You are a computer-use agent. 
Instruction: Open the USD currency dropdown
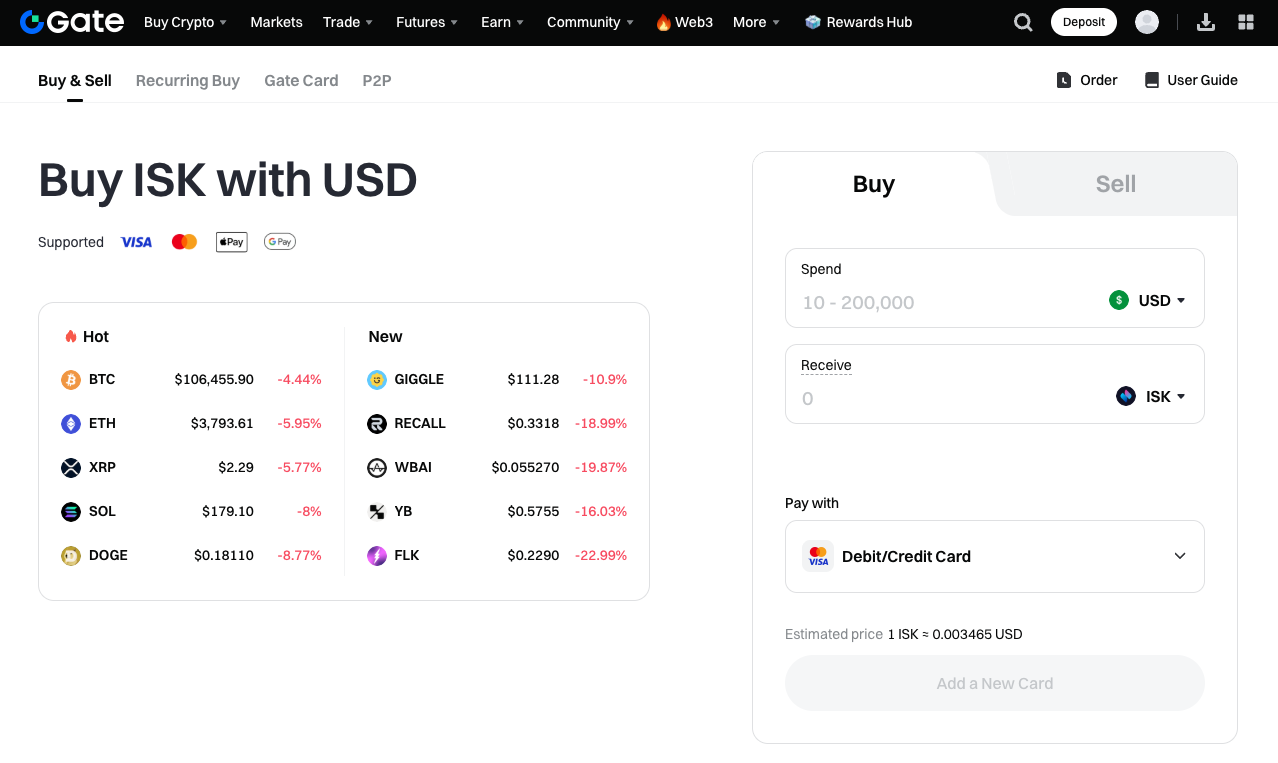tap(1148, 300)
